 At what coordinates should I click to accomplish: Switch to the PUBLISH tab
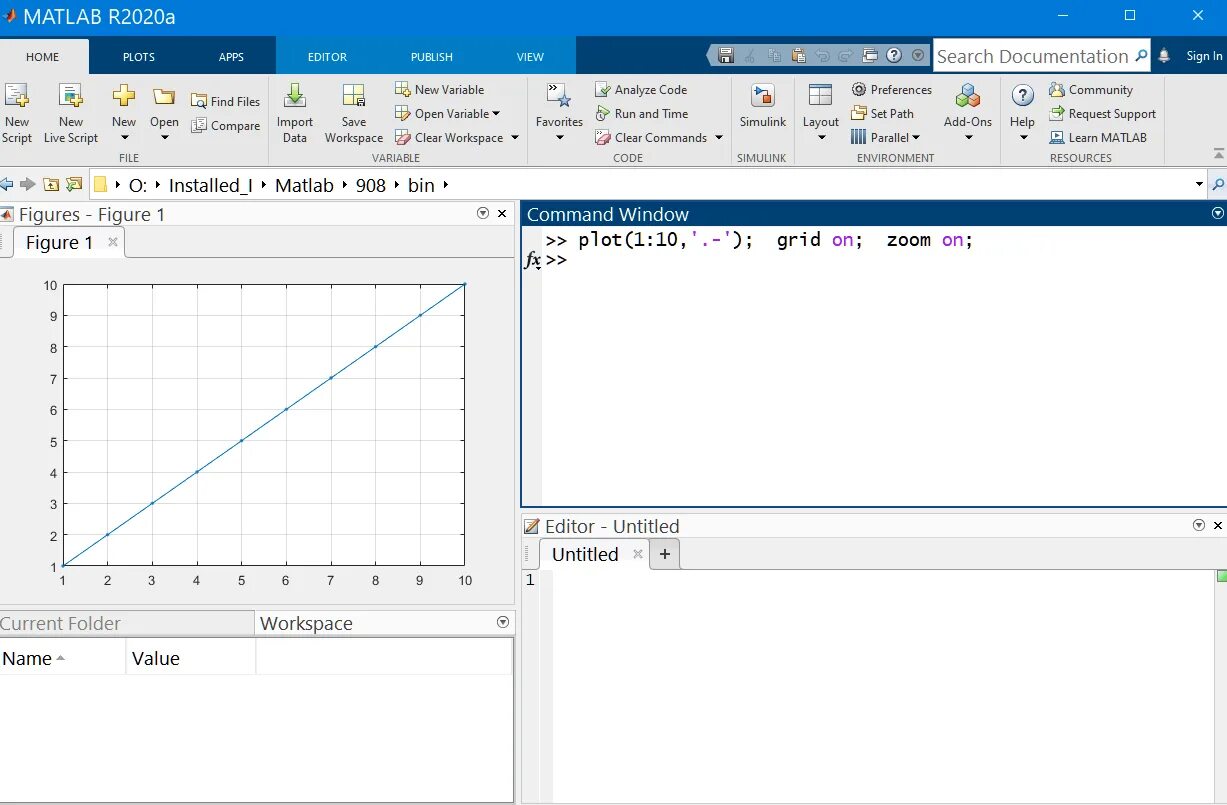[432, 57]
